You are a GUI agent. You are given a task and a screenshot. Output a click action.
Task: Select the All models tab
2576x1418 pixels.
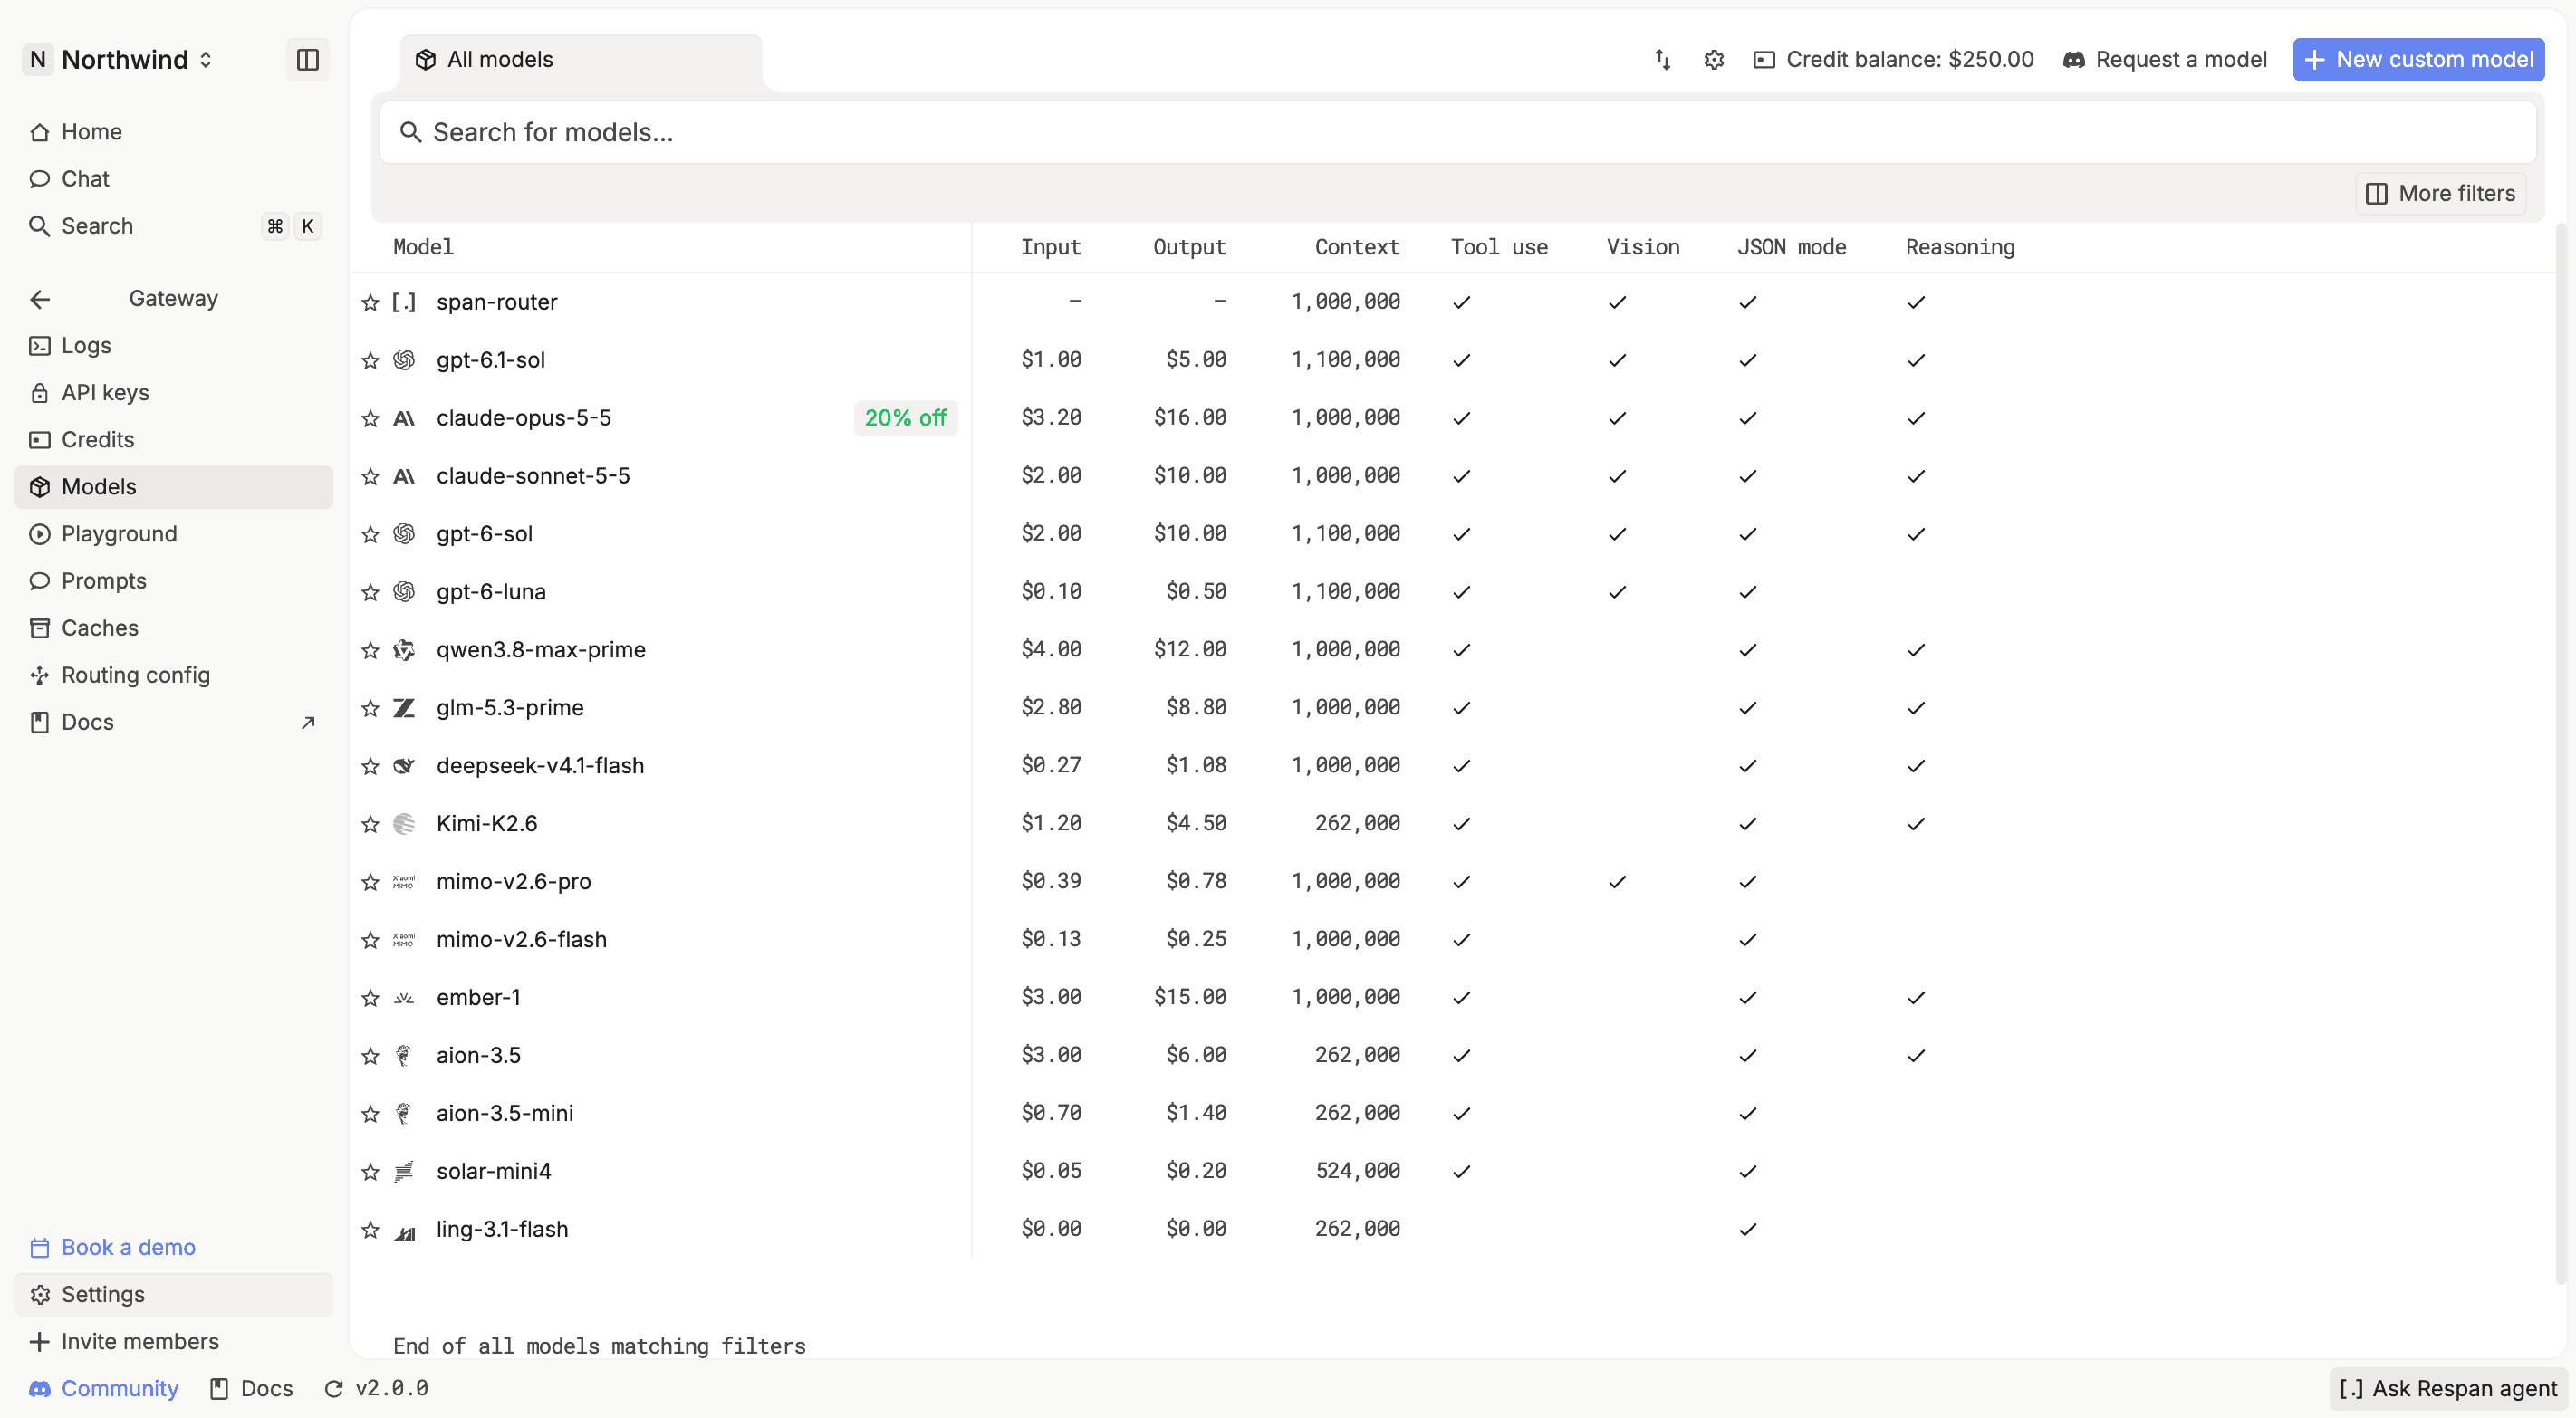click(x=581, y=60)
